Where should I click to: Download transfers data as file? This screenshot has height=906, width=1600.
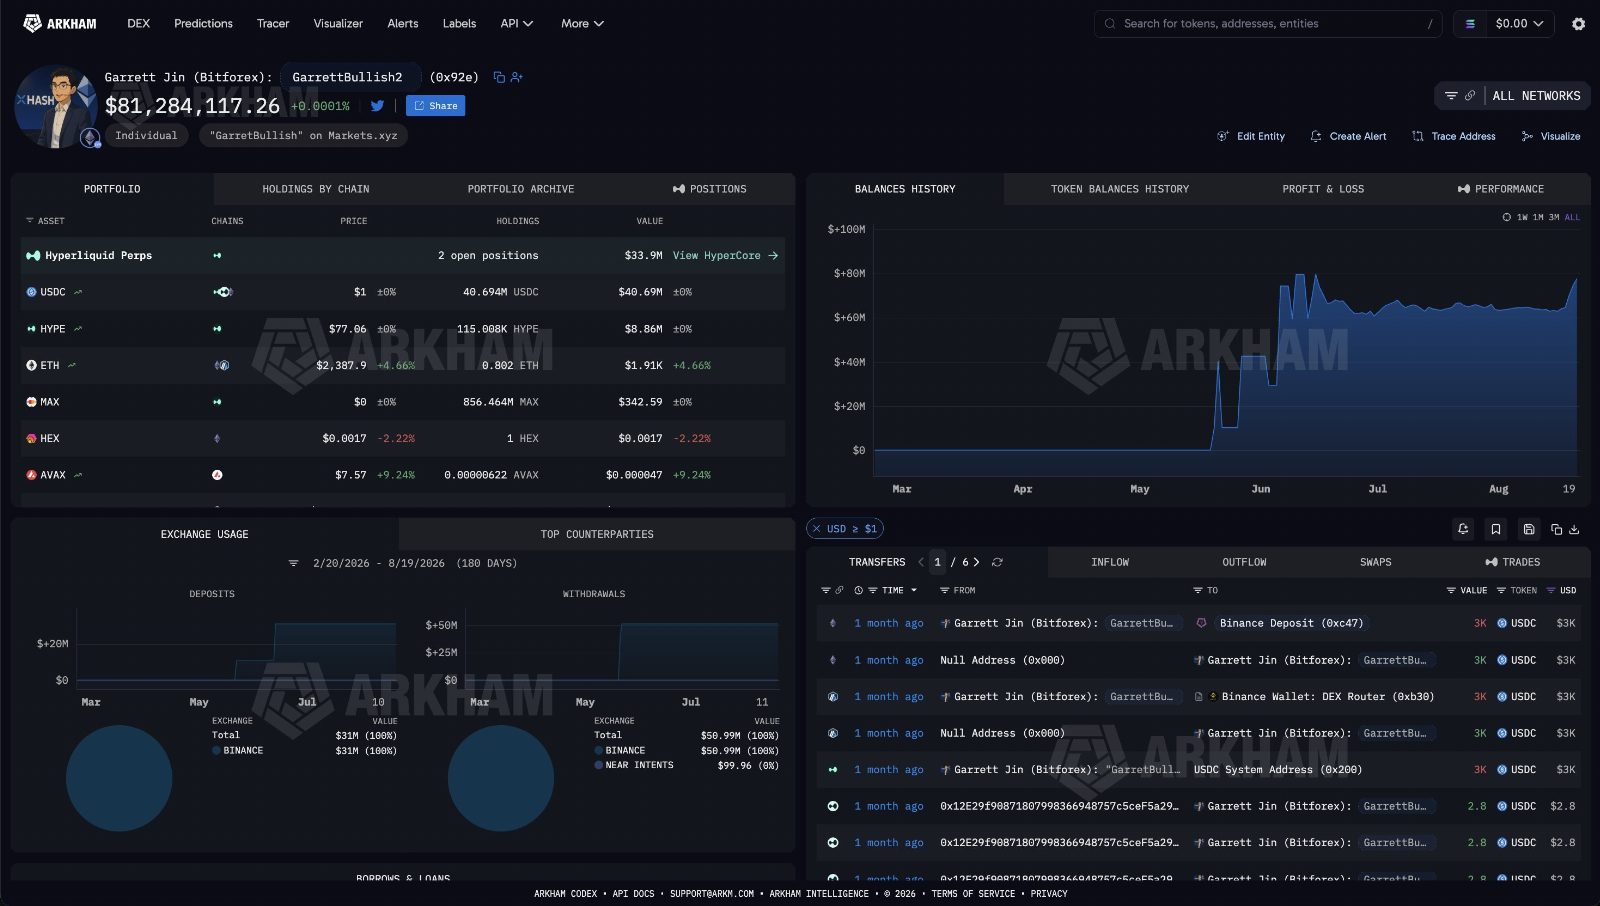tap(1574, 529)
